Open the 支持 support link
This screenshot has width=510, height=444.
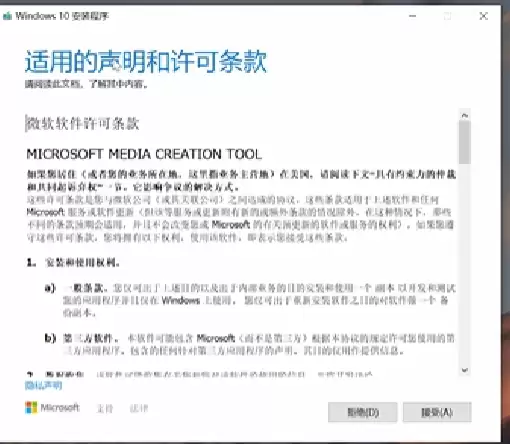coord(105,408)
